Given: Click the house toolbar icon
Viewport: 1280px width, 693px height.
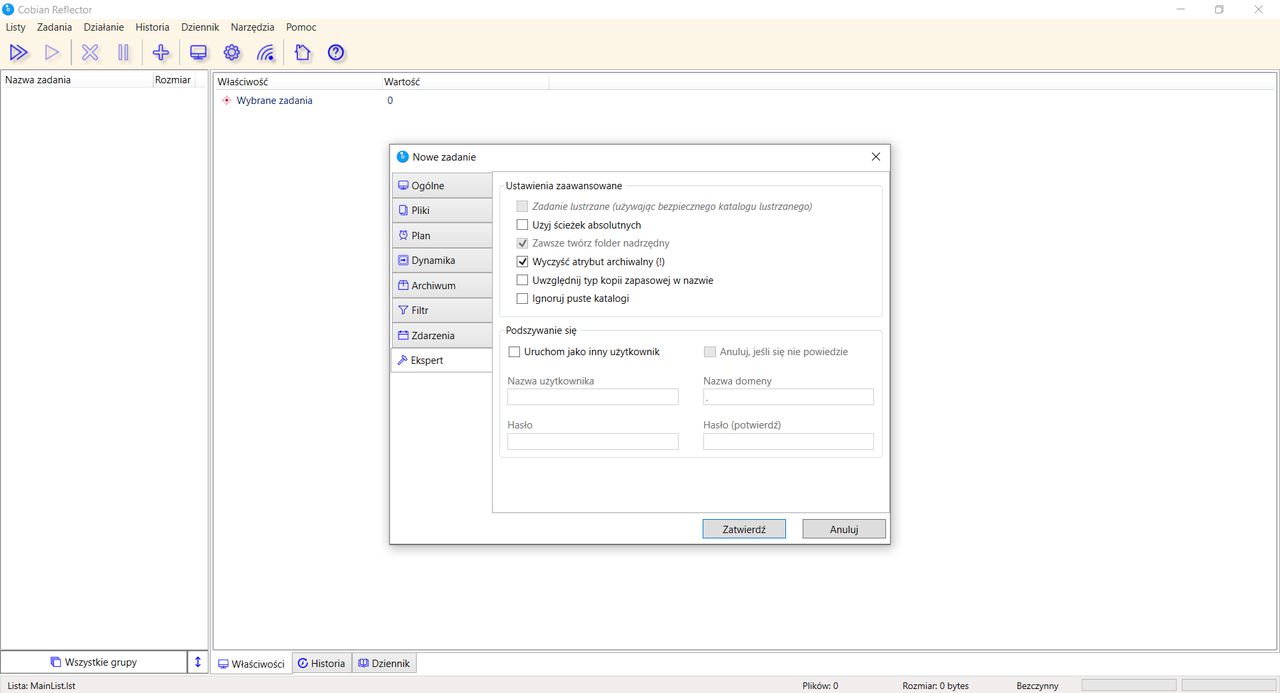Looking at the screenshot, I should tap(302, 53).
